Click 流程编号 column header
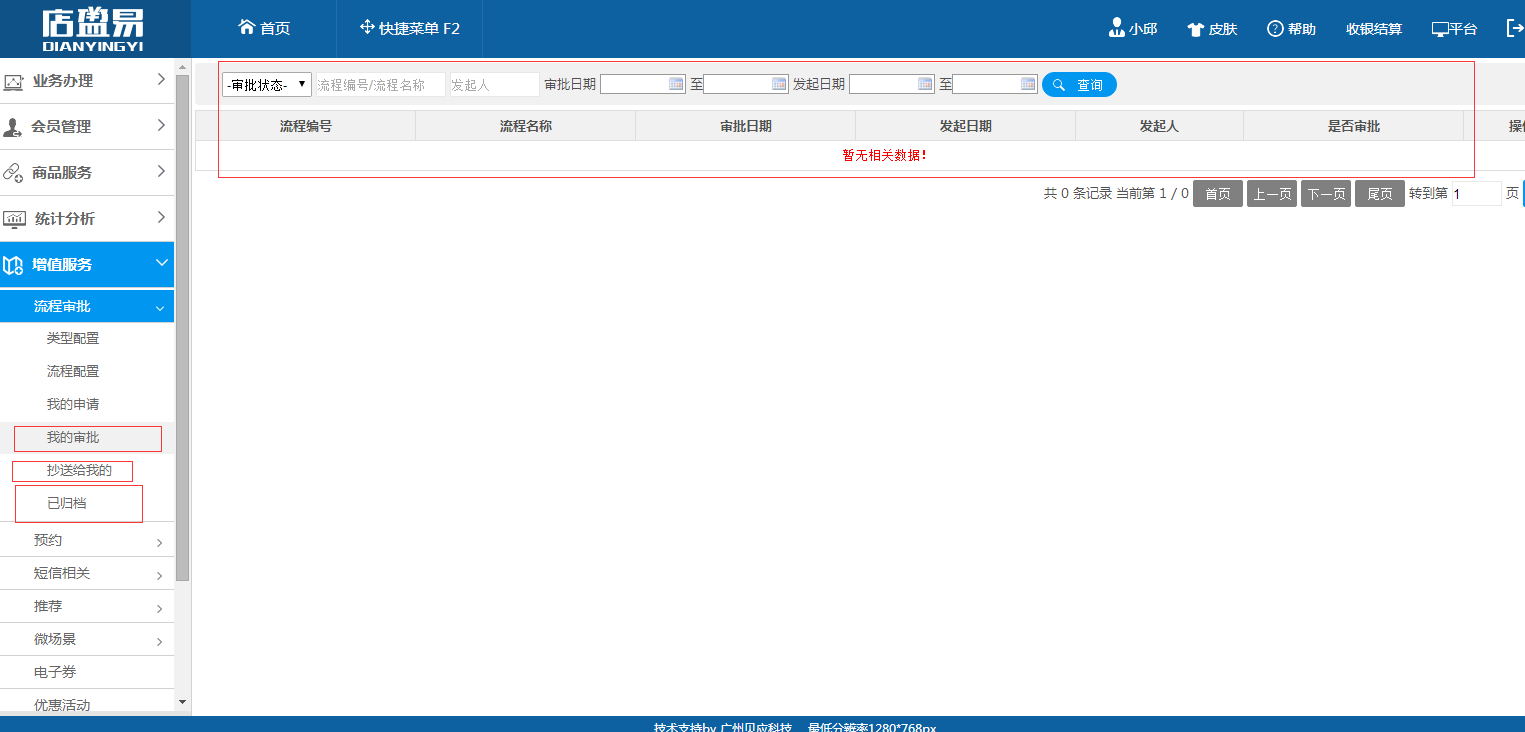The height and width of the screenshot is (732, 1525). pyautogui.click(x=306, y=126)
